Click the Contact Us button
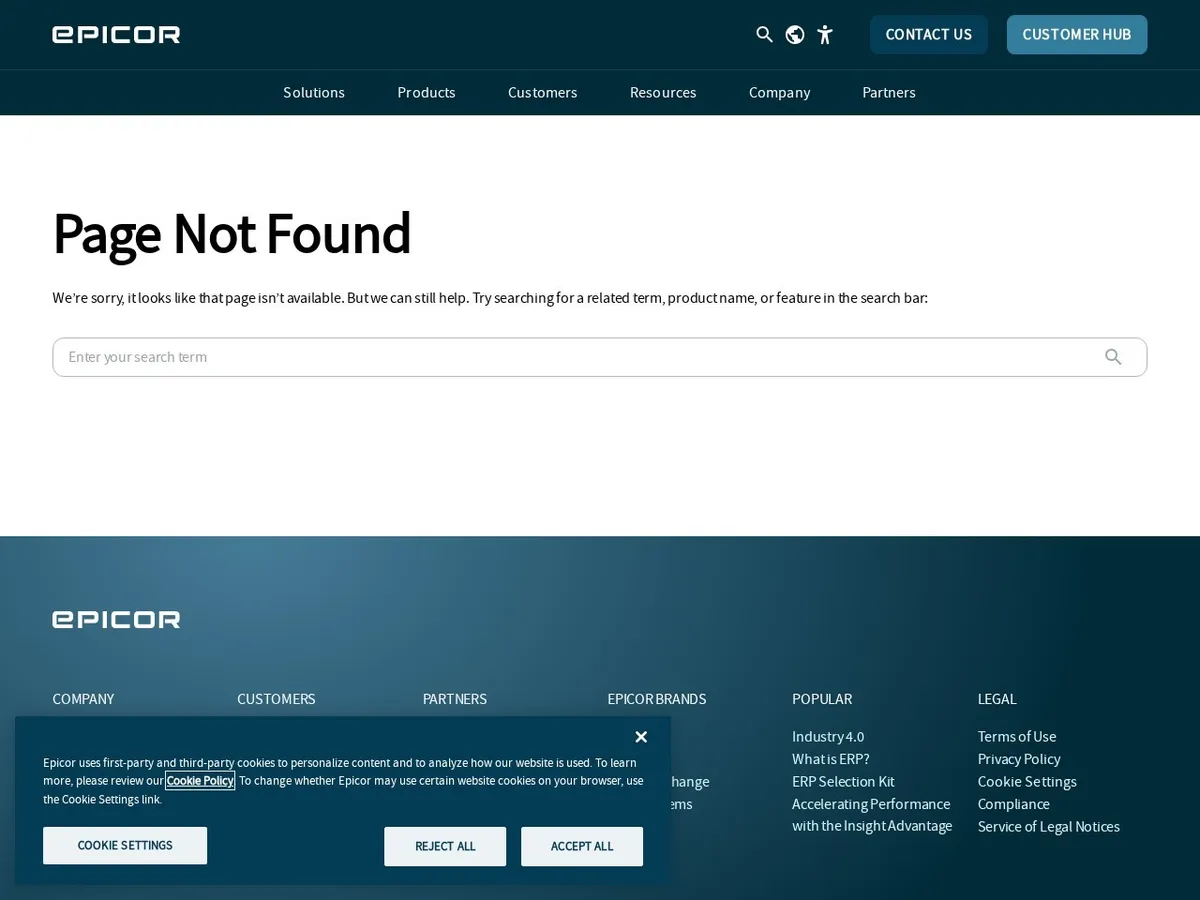The width and height of the screenshot is (1200, 900). click(x=929, y=35)
